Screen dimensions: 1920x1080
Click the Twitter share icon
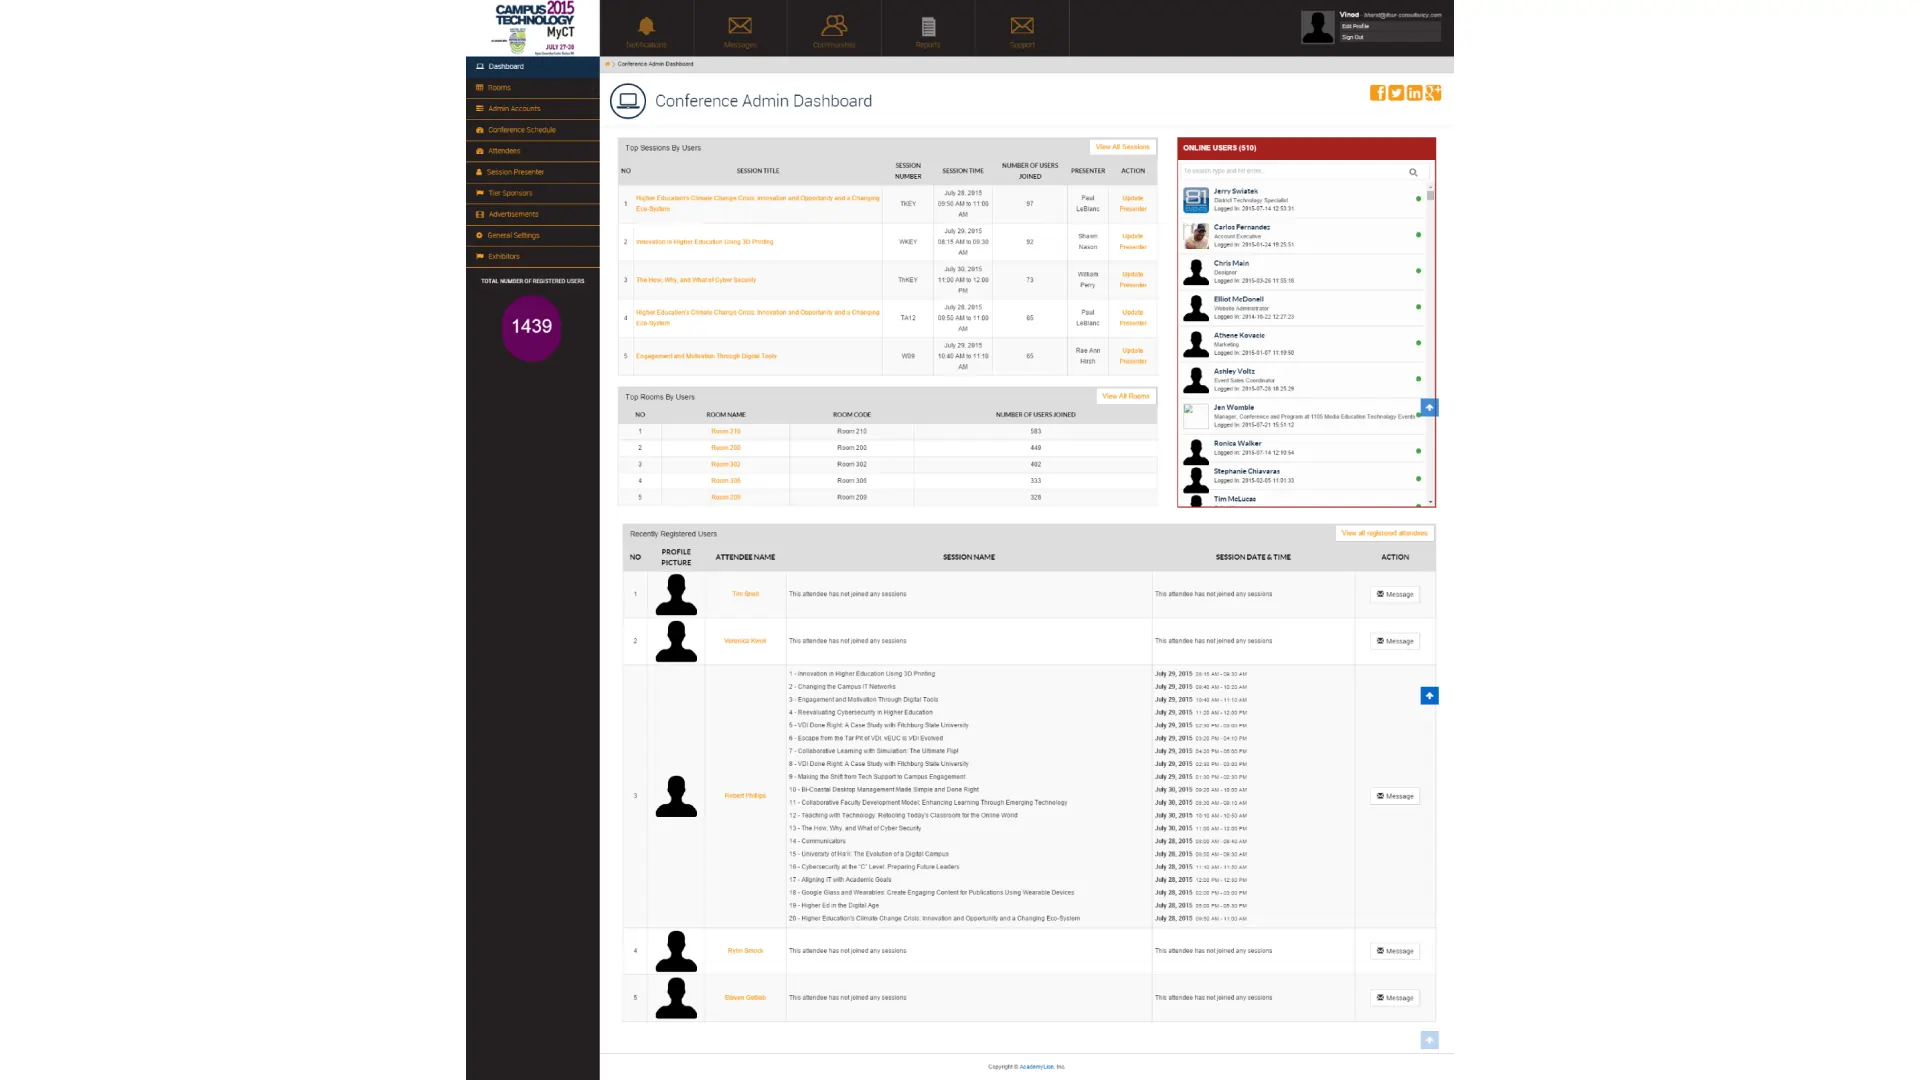tap(1396, 93)
